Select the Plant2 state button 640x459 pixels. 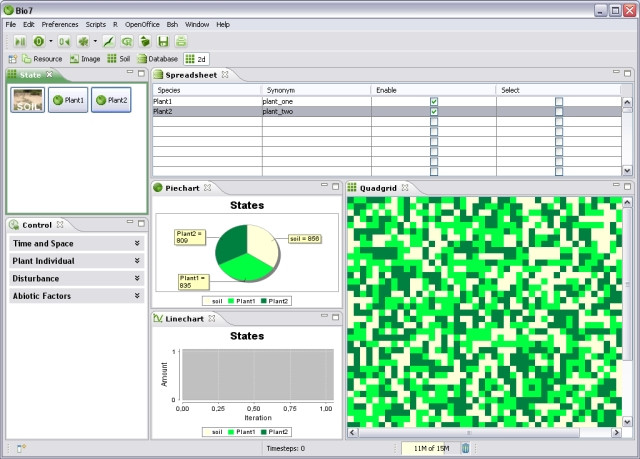pos(111,100)
